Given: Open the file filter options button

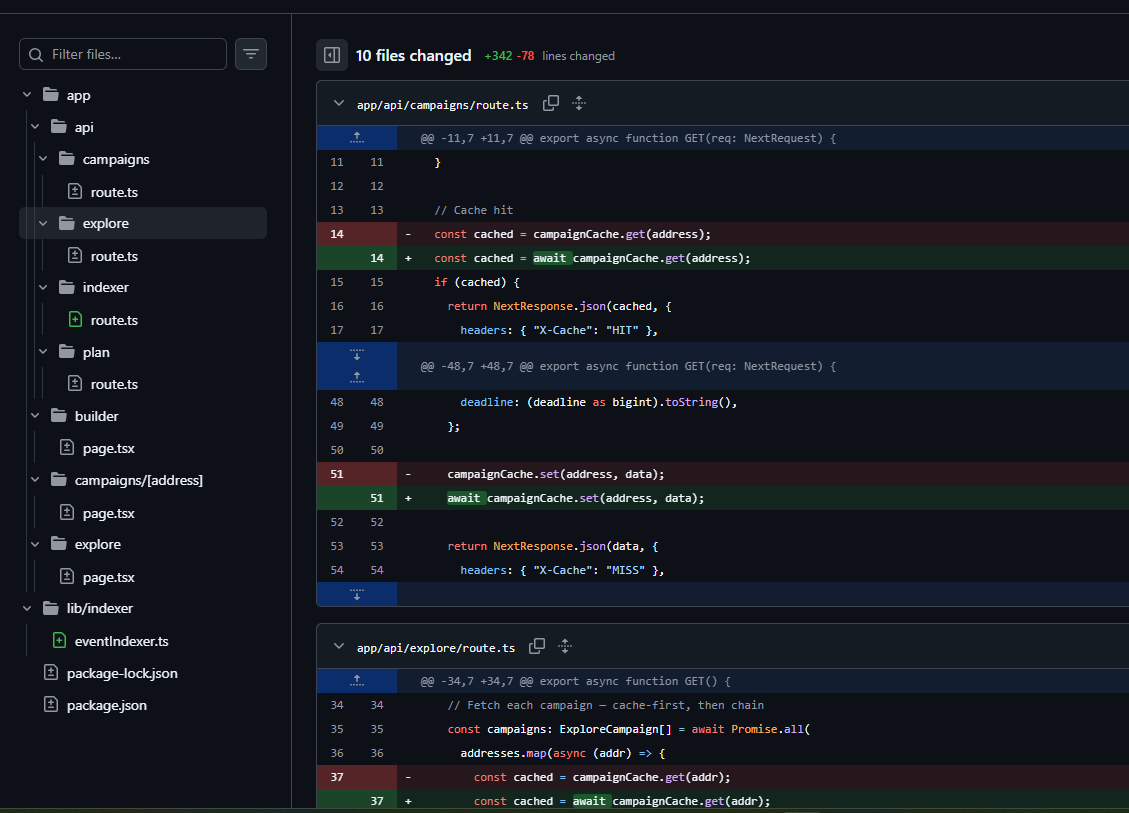Looking at the screenshot, I should [251, 54].
